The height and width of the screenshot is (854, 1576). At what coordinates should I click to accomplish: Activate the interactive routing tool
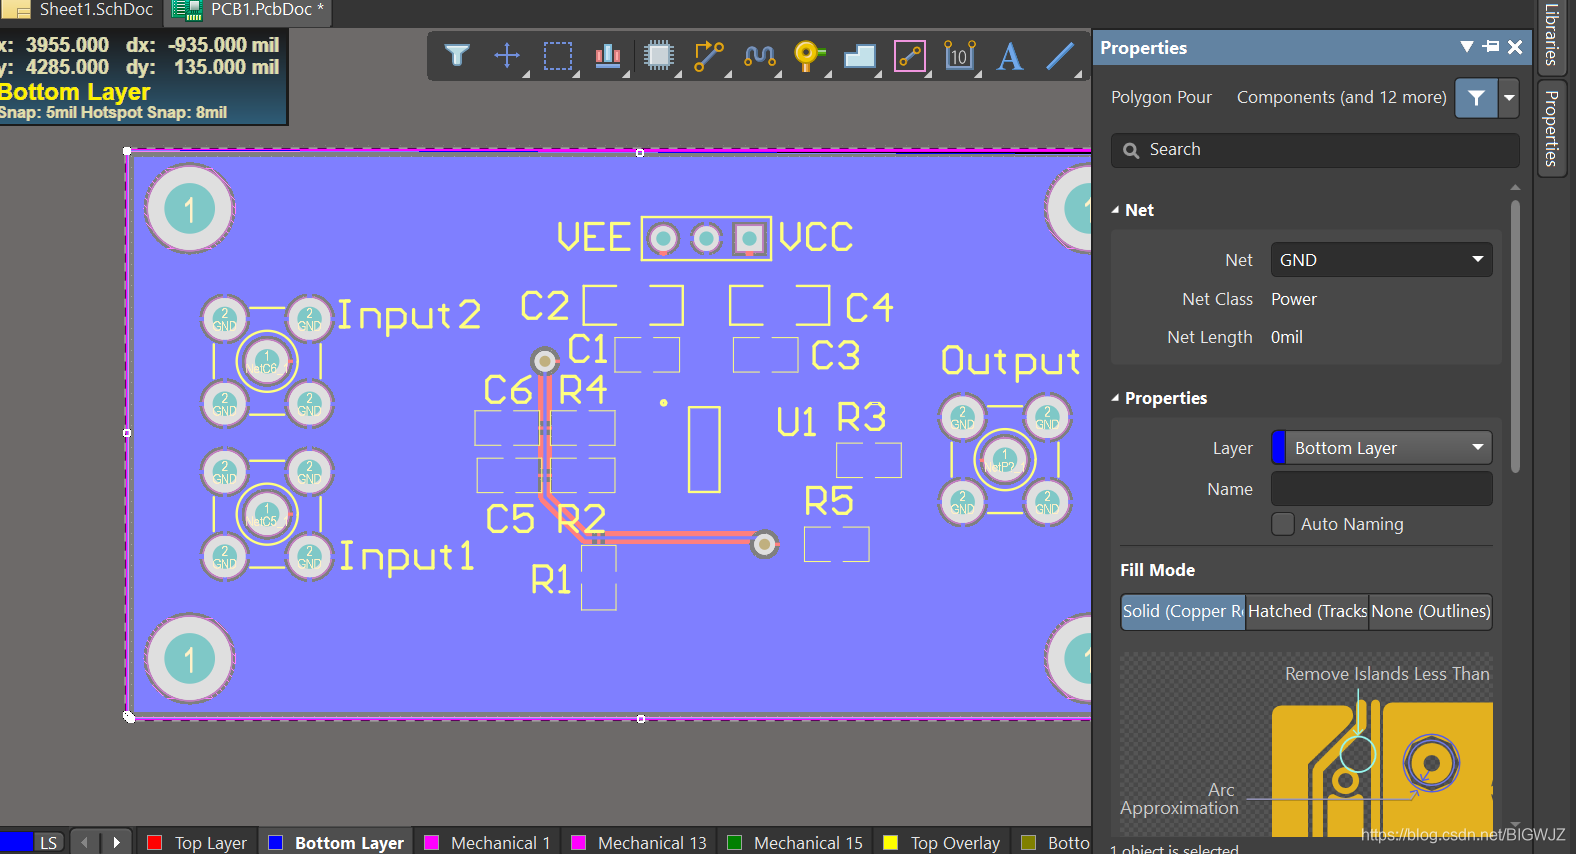(709, 55)
